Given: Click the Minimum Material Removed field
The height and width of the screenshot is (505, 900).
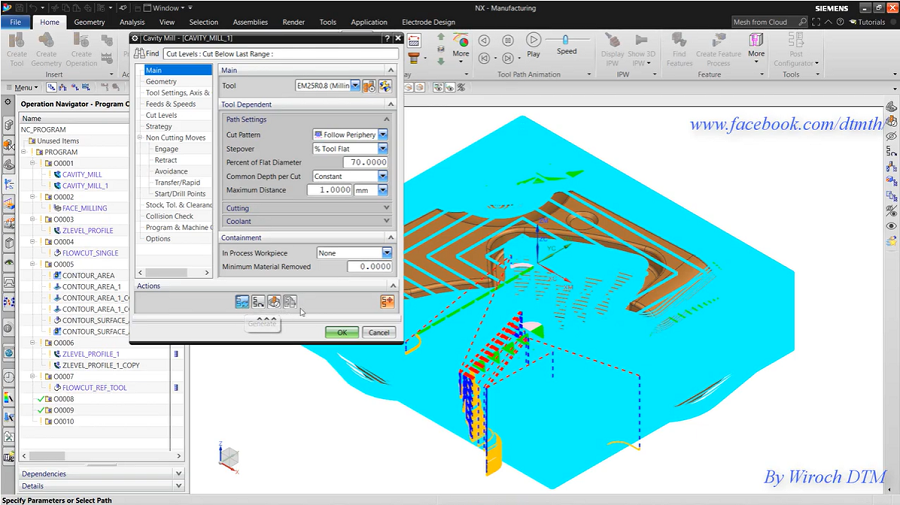Looking at the screenshot, I should coord(369,266).
